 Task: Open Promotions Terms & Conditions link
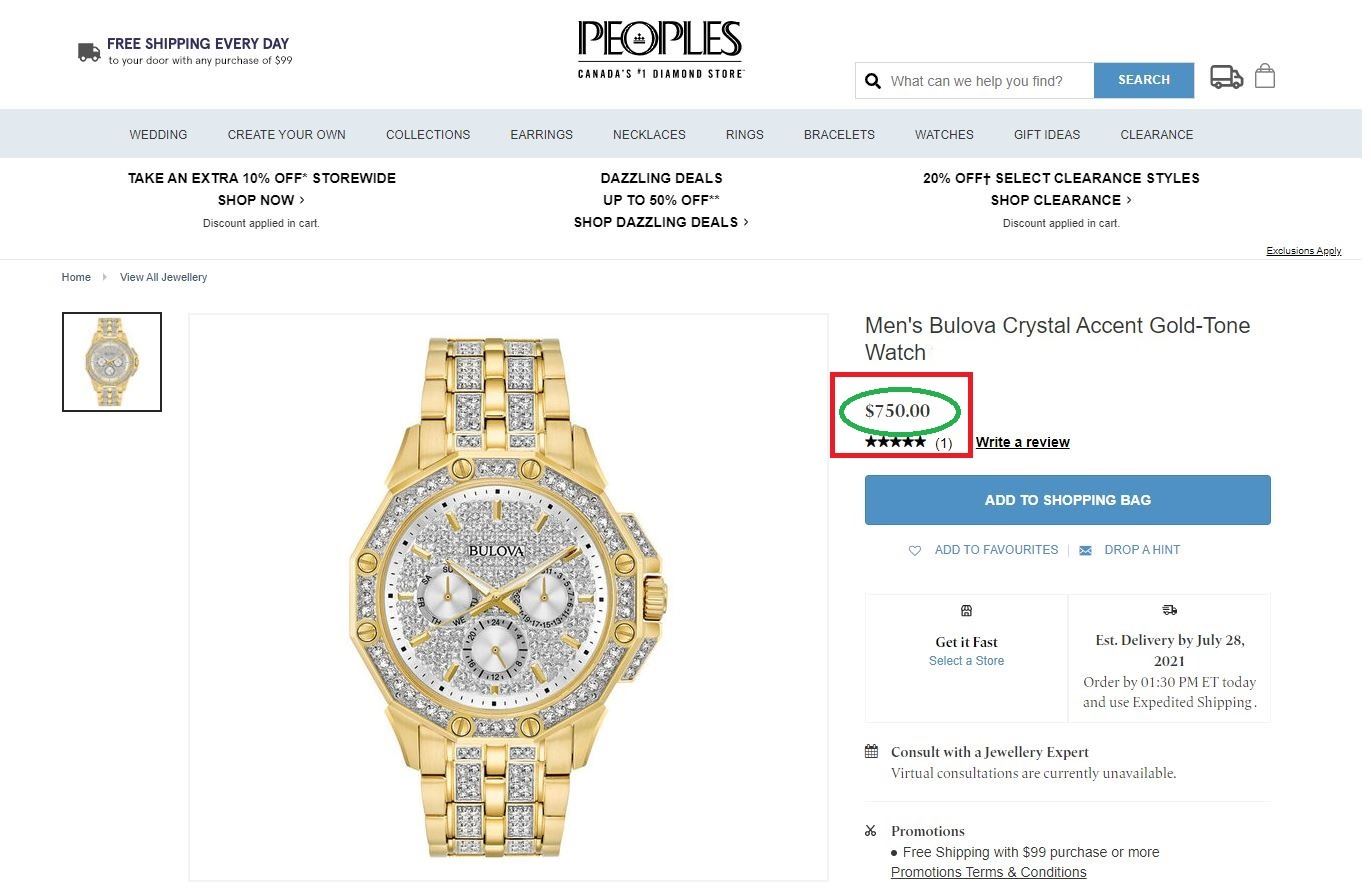coord(988,872)
